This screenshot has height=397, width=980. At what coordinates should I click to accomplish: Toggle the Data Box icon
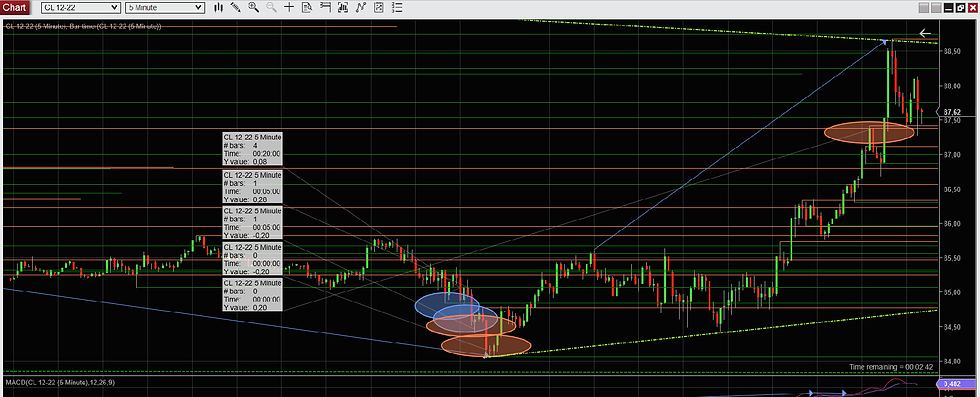point(307,8)
